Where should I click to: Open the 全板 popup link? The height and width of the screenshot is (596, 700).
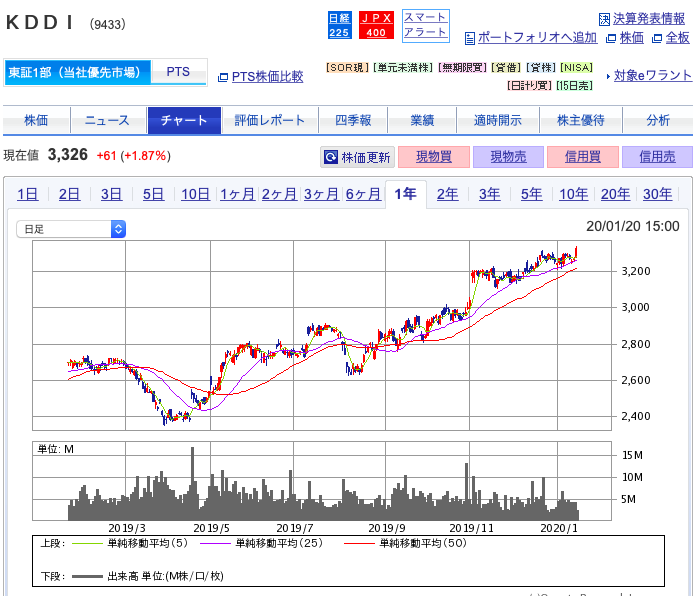(x=677, y=38)
